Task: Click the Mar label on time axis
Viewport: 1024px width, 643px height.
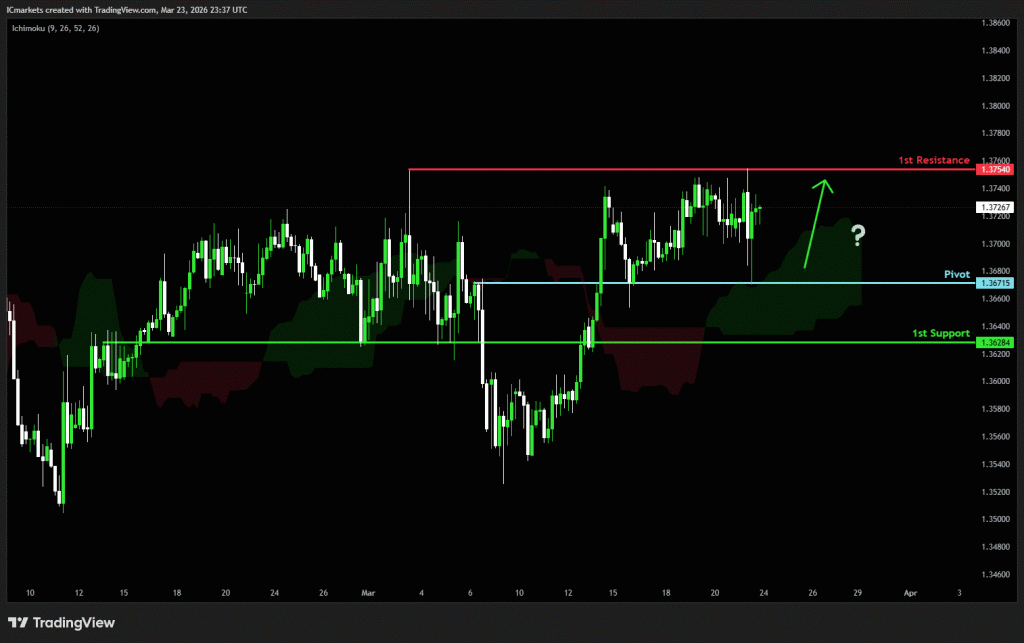Action: tap(366, 592)
